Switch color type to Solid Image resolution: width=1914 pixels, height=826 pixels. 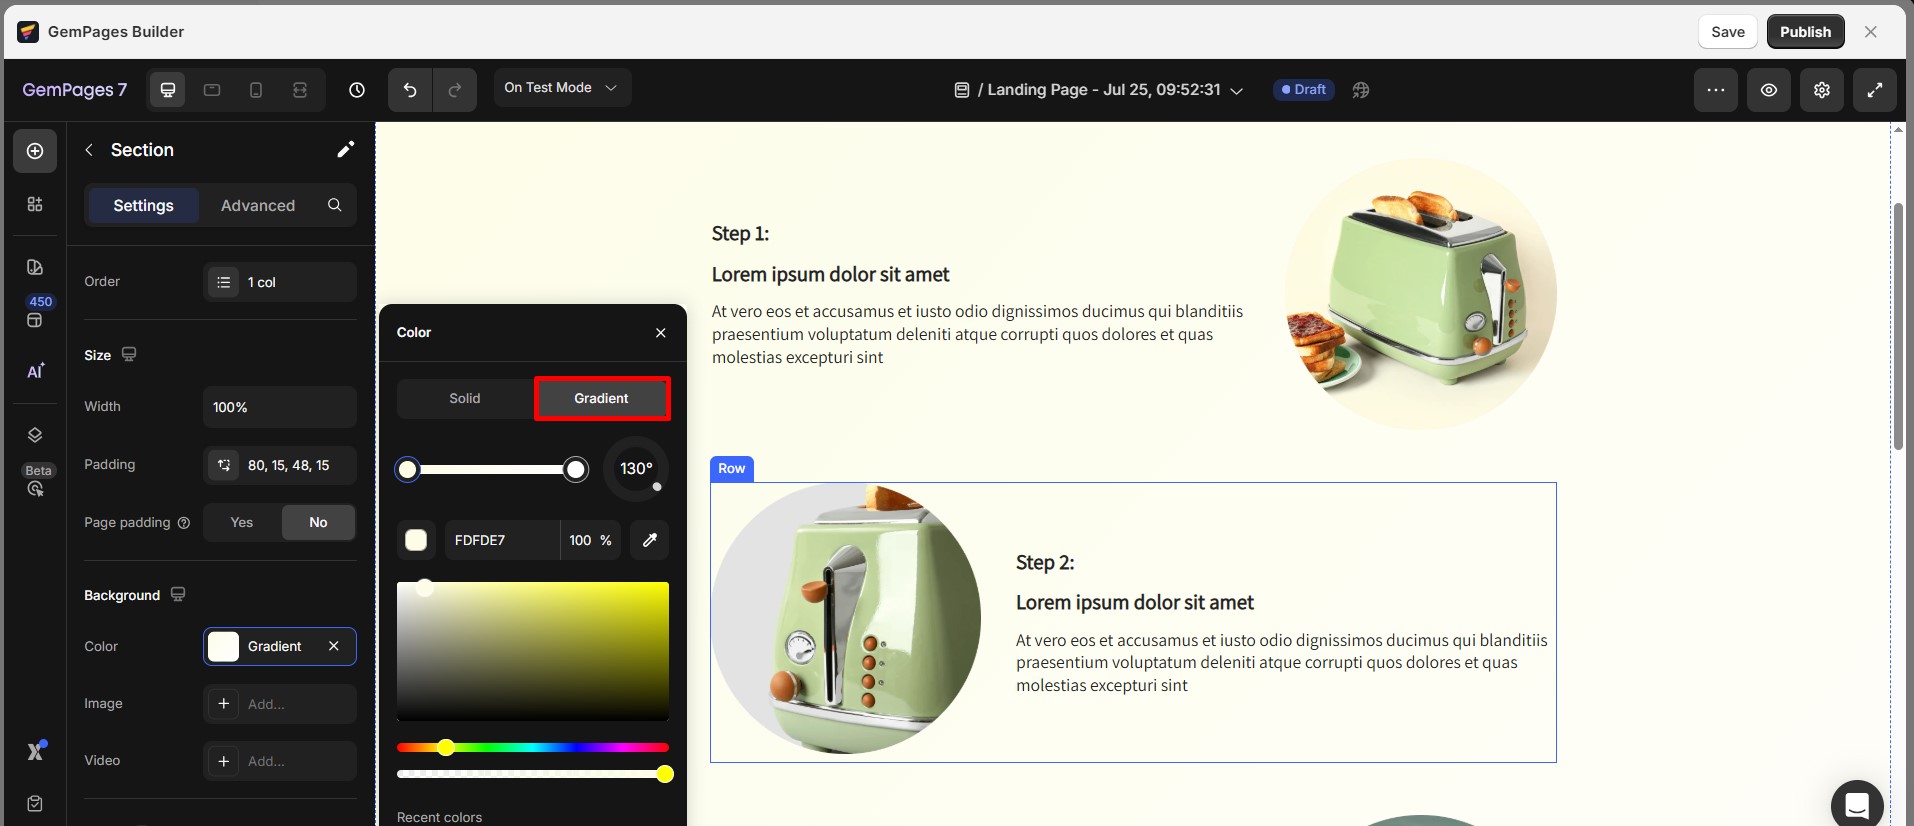coord(465,398)
